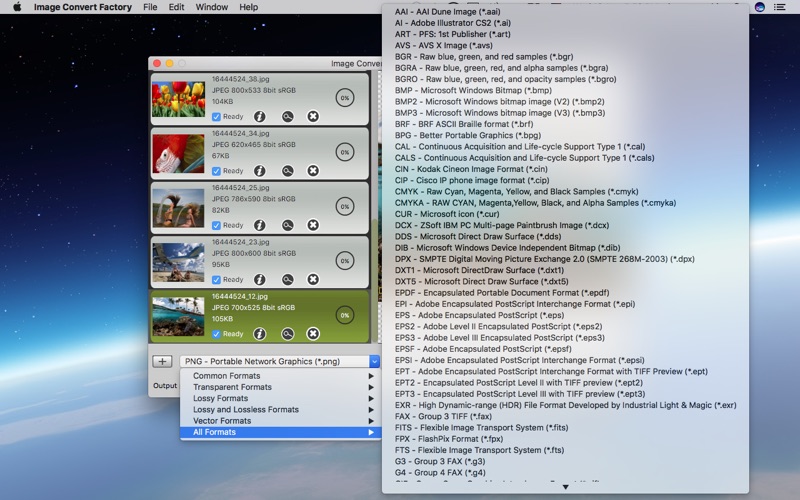Click the format list scroll-down arrow
This screenshot has height=500, width=800.
coord(565,487)
